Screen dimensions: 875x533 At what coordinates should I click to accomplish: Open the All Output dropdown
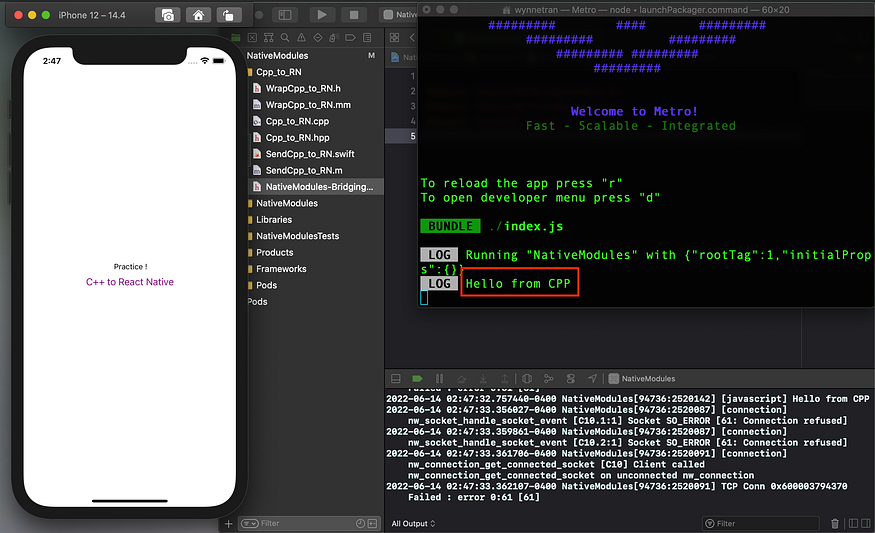point(413,524)
